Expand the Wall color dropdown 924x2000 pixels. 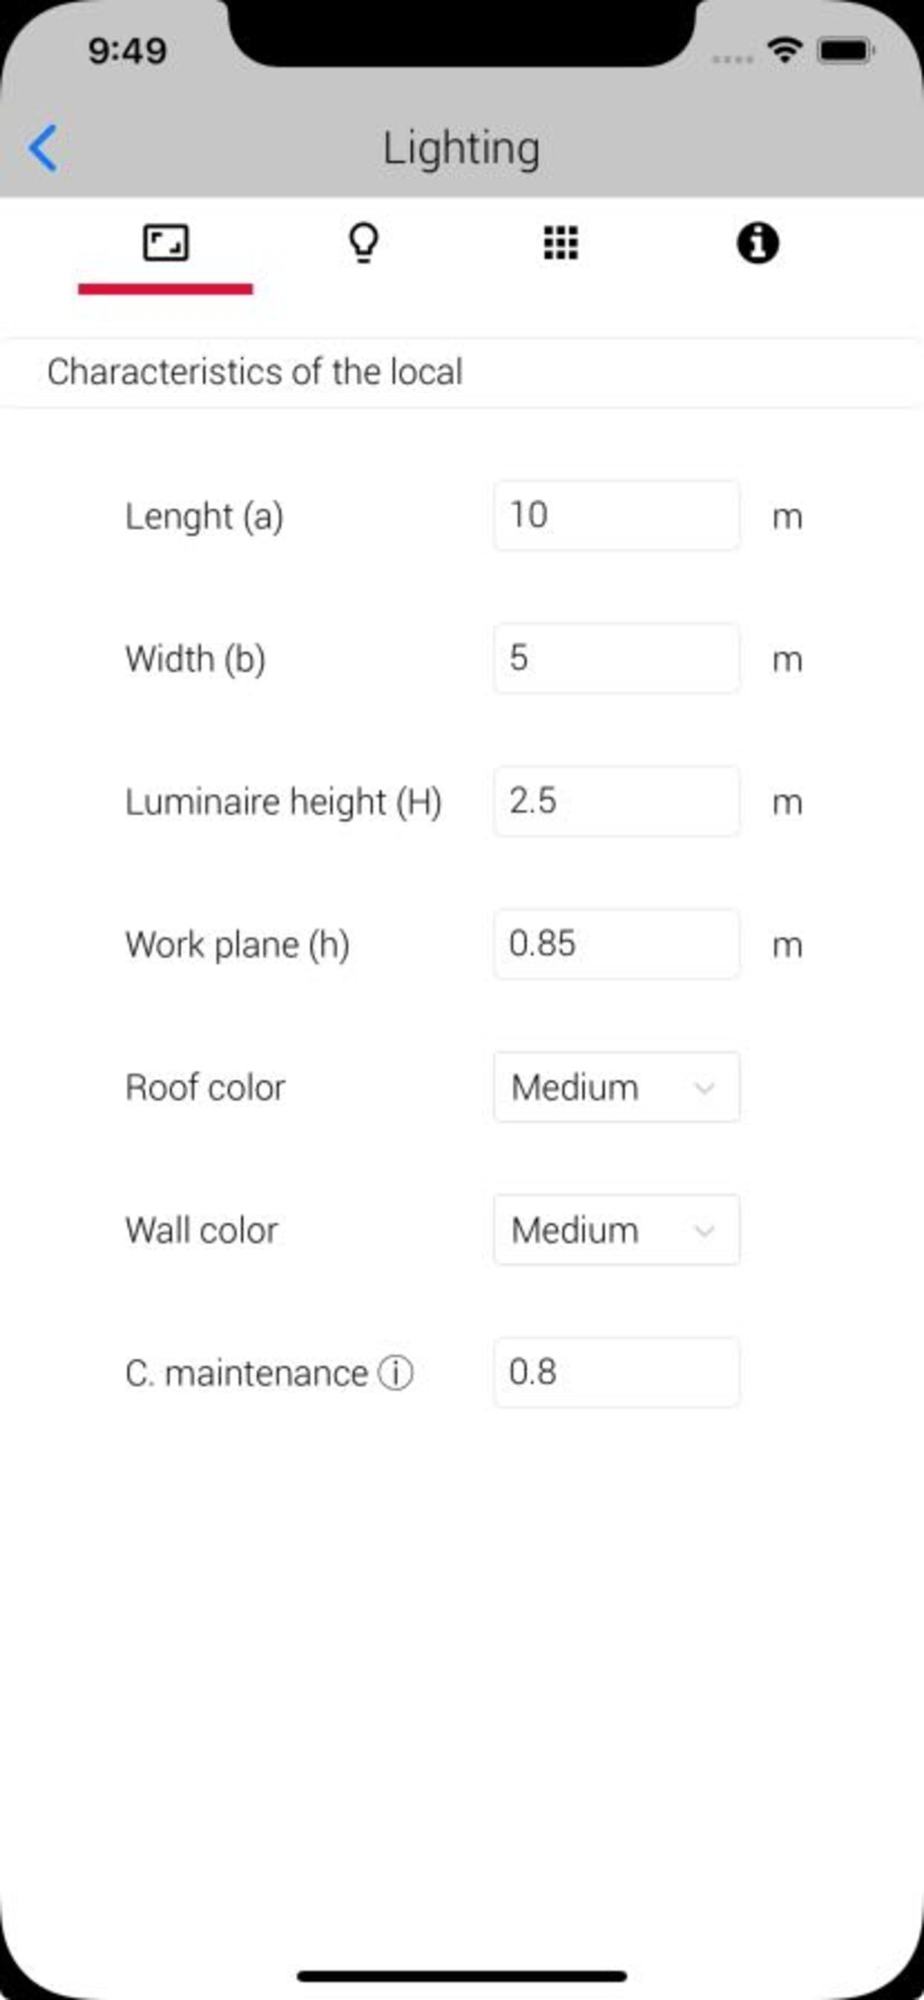click(x=617, y=1230)
